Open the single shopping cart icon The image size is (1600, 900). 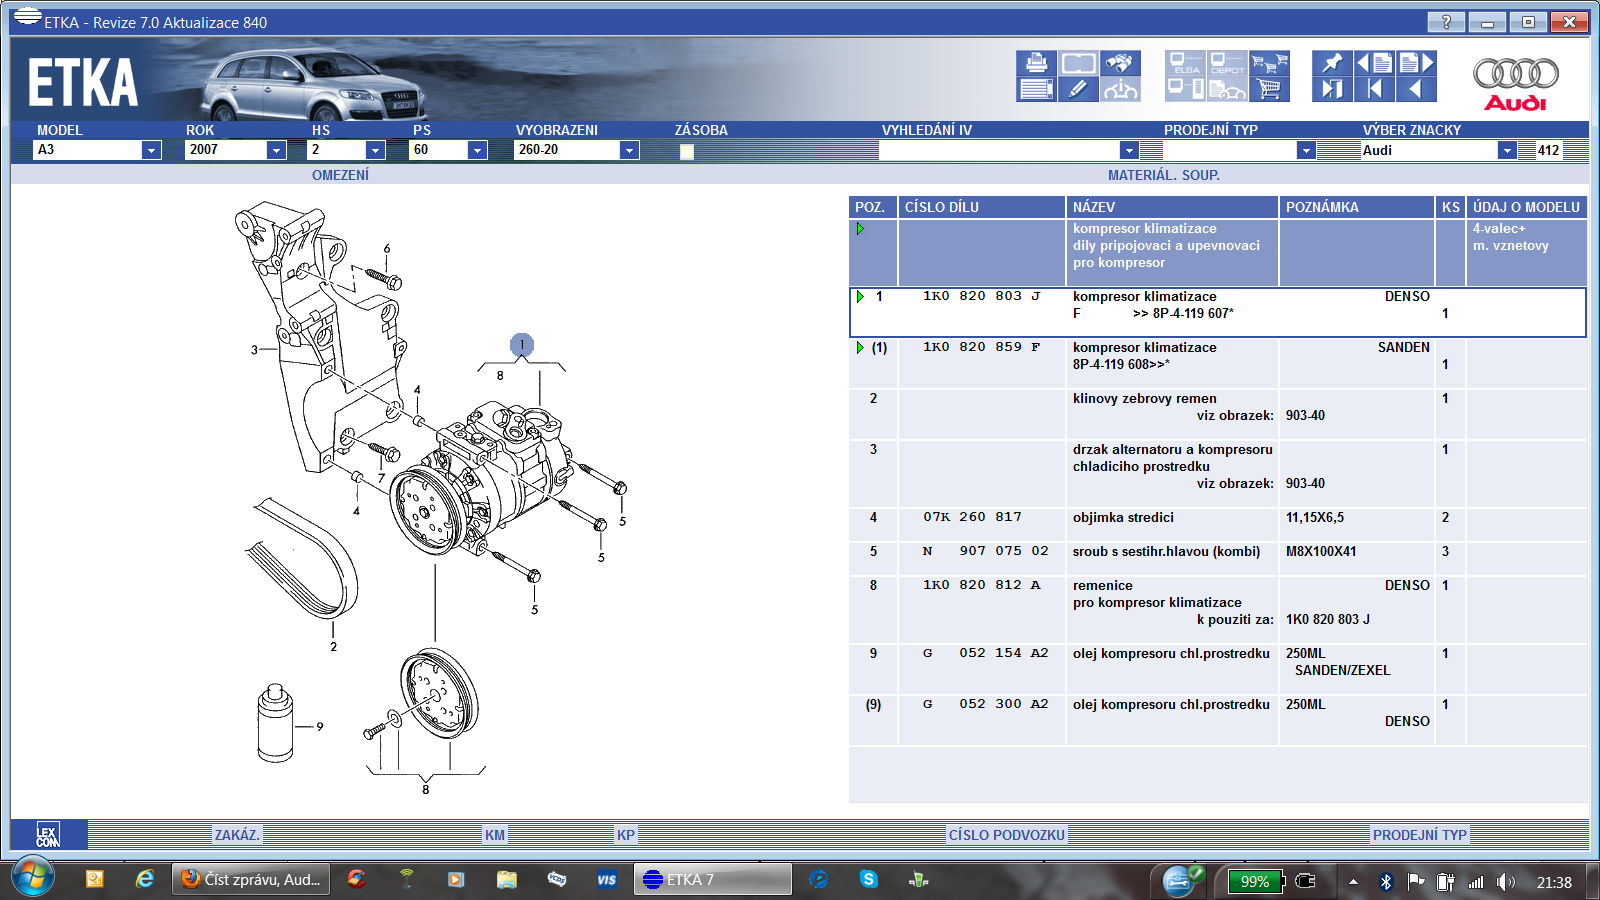[1269, 89]
